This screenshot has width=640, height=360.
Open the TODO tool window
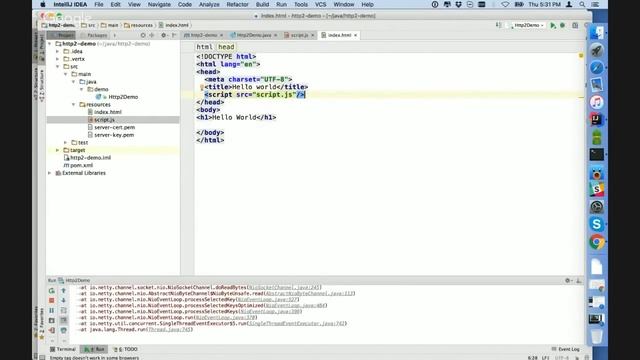coord(126,349)
